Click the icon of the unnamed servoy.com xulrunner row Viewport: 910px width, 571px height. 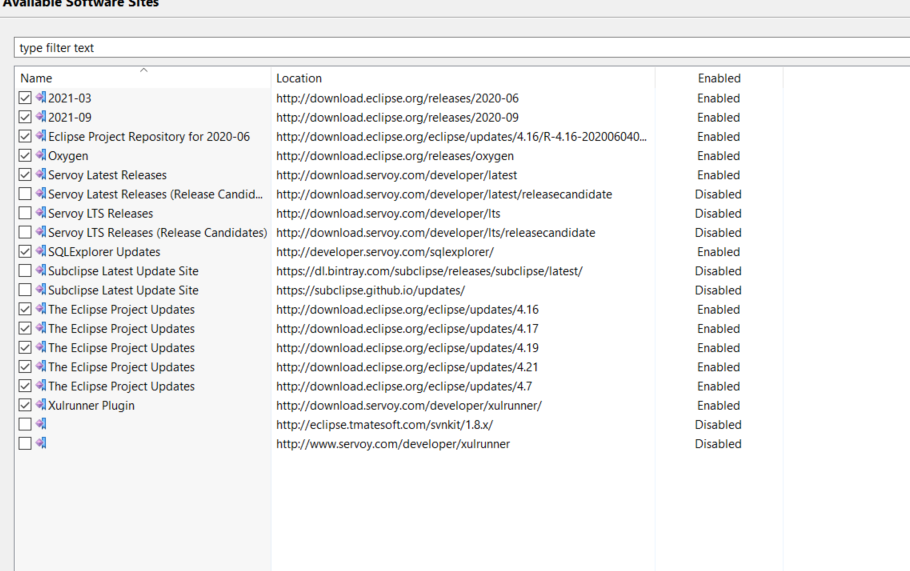coord(41,443)
